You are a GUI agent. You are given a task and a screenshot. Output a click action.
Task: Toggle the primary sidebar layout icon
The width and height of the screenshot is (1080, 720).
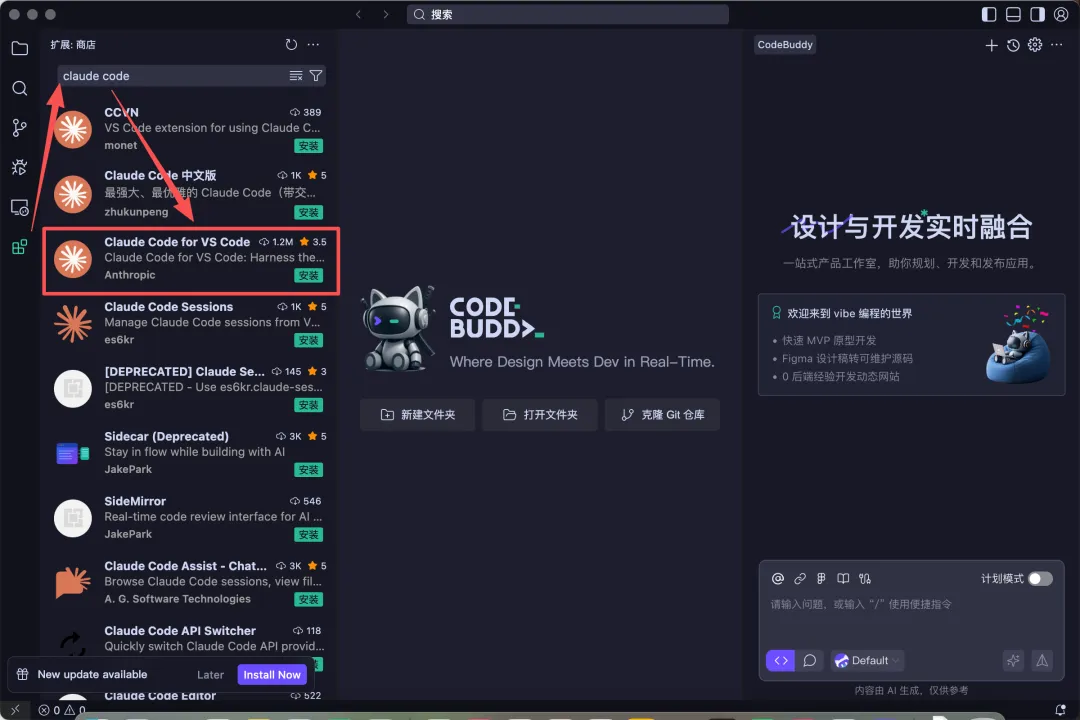click(x=989, y=14)
